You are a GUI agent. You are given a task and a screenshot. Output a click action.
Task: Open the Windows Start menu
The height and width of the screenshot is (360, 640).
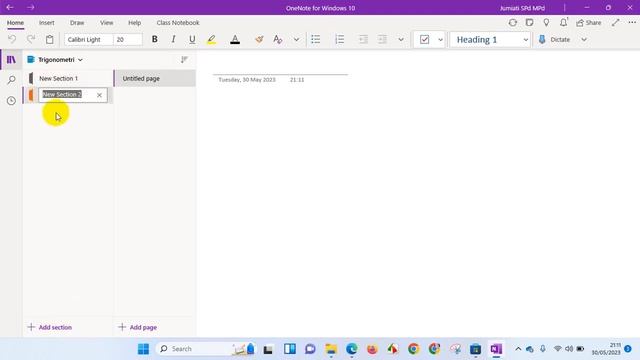point(143,349)
